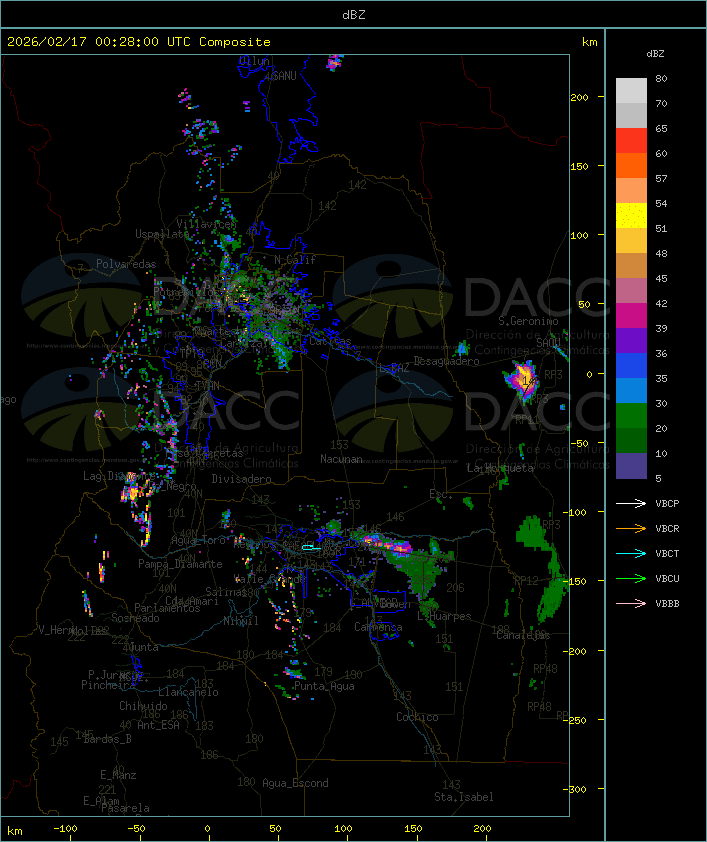Select the light blue 30-35 dBZ swatch

[631, 390]
